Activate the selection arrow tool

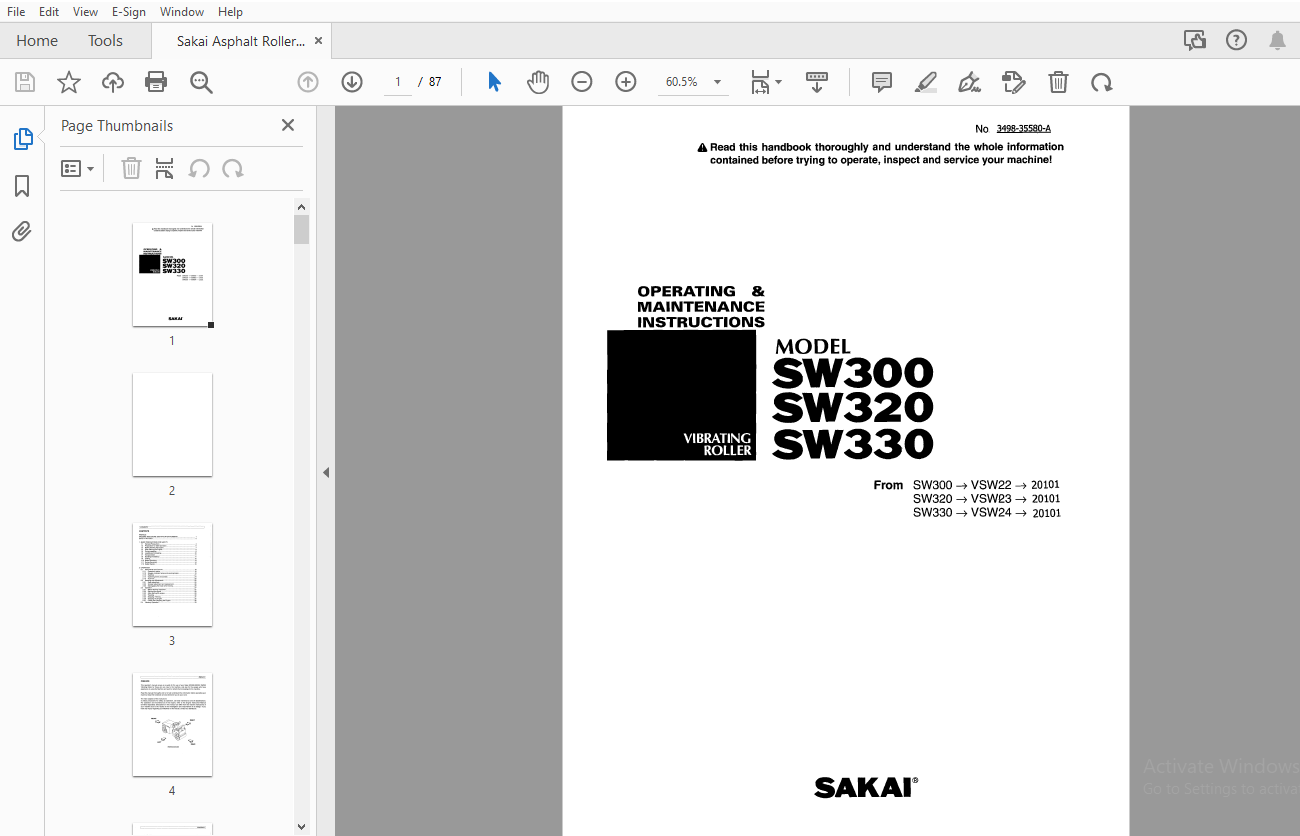(x=494, y=82)
